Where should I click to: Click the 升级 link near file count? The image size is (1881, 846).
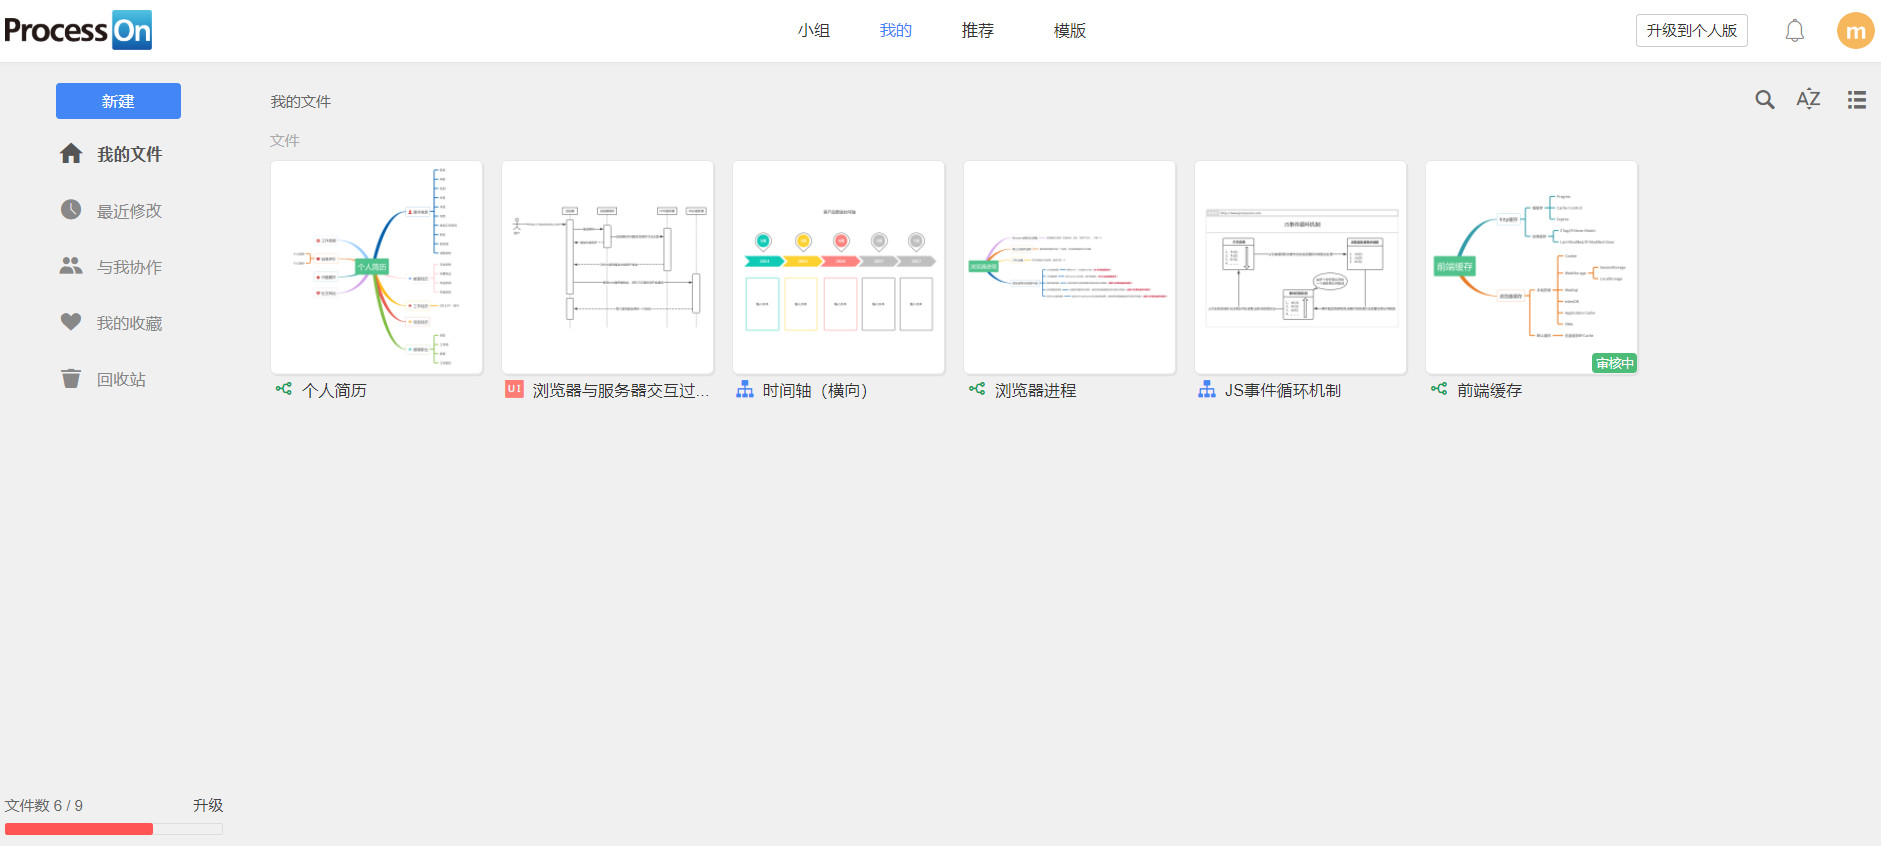pyautogui.click(x=208, y=805)
